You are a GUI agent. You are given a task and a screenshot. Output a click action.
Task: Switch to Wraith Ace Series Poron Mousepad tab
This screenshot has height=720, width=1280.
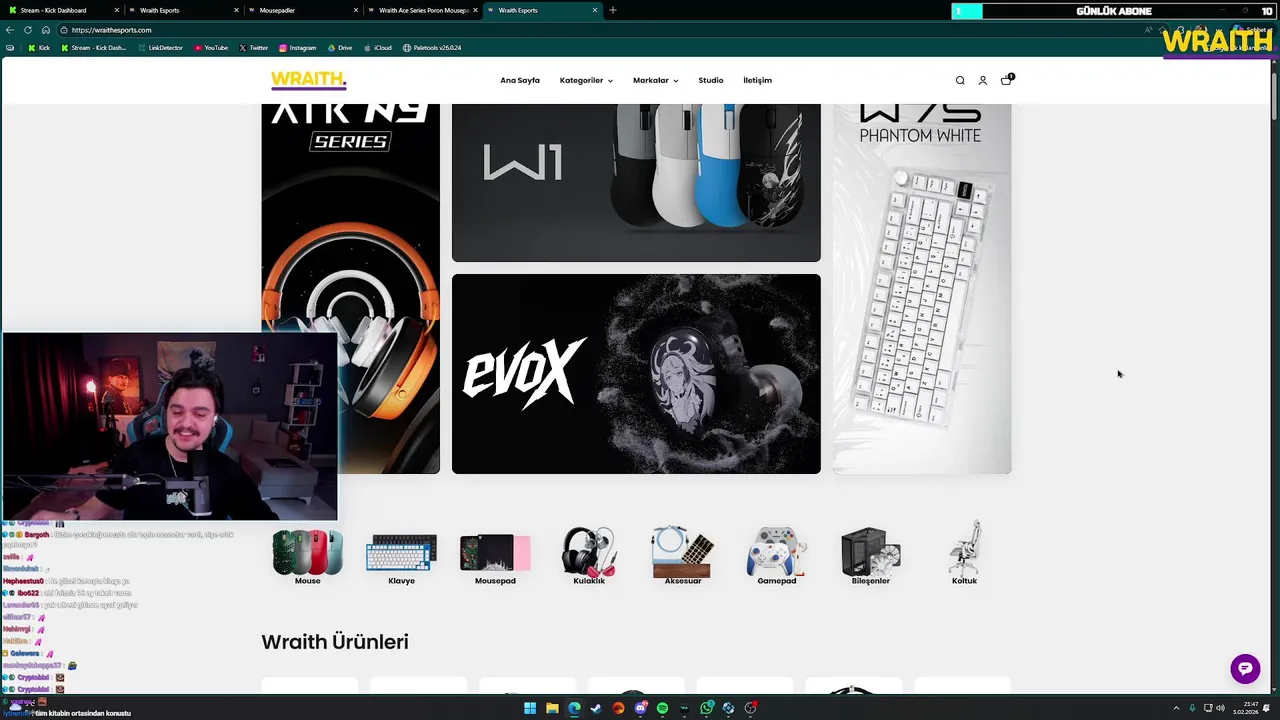coord(420,10)
